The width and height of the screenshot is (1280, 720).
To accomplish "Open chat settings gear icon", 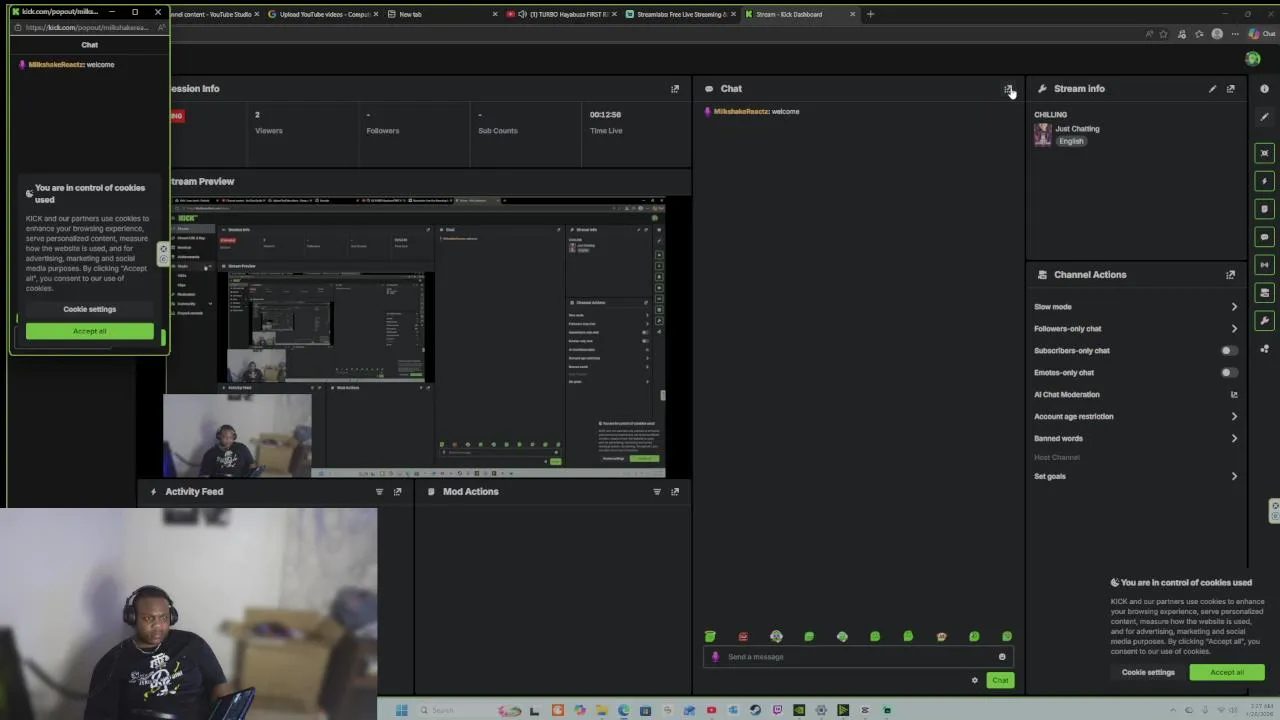I will (974, 681).
